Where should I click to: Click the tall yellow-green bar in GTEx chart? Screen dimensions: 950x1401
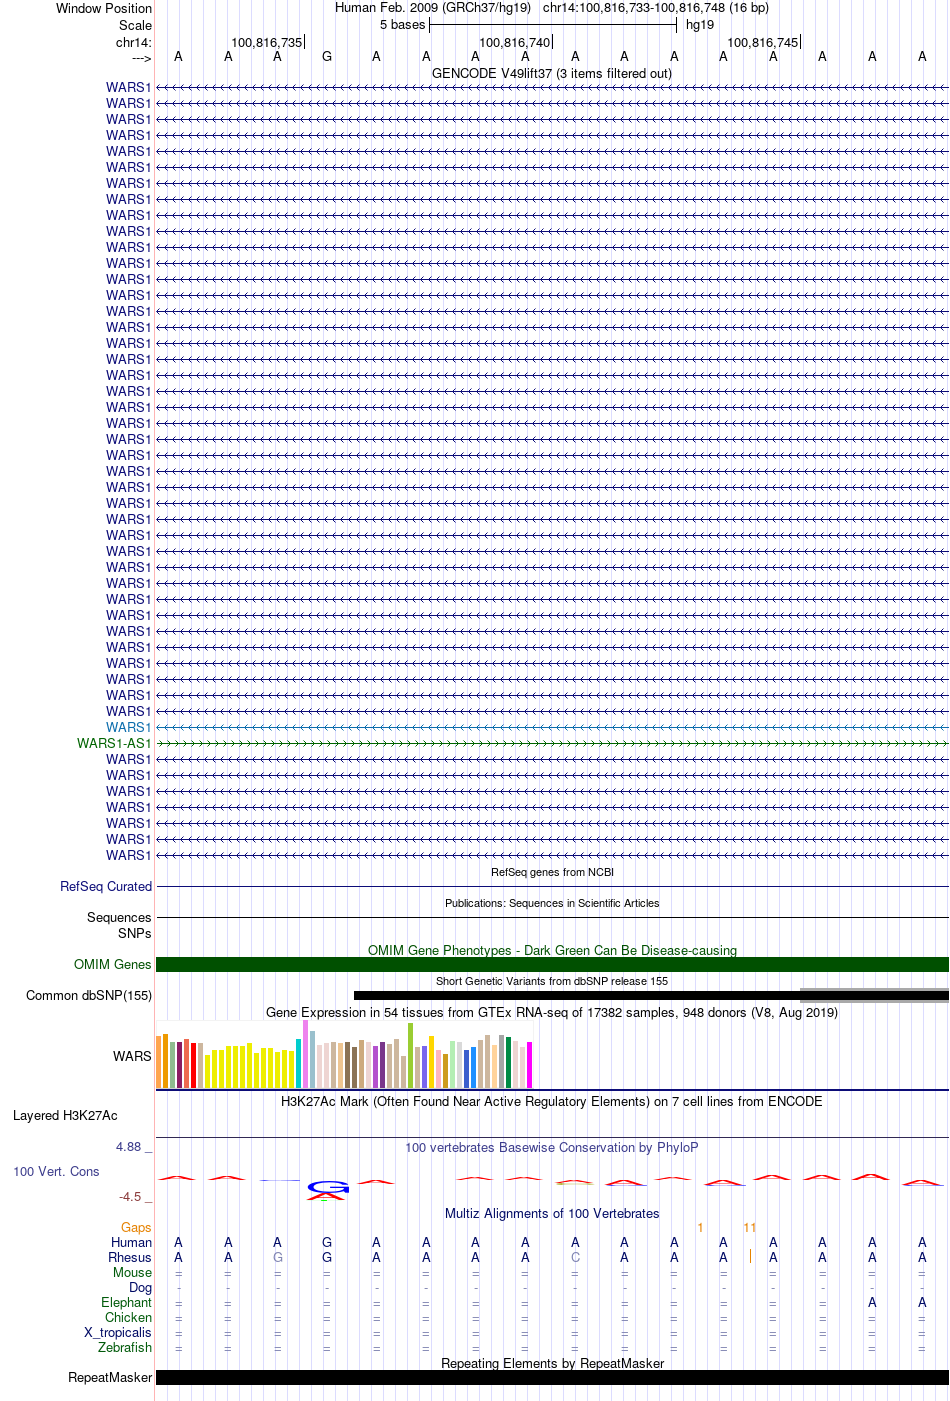pos(410,1055)
